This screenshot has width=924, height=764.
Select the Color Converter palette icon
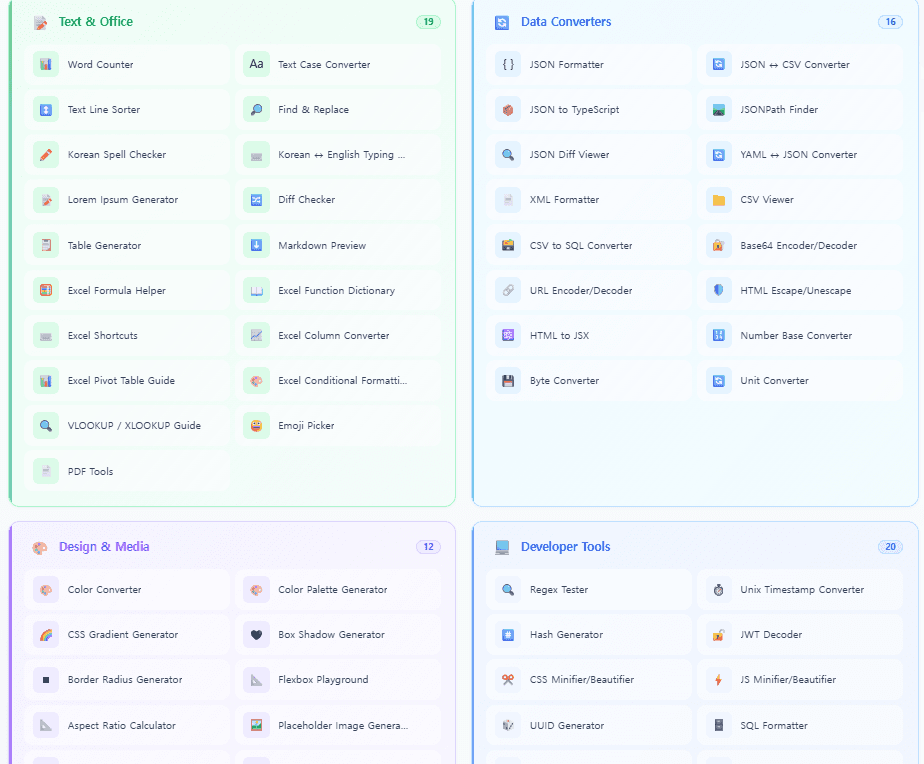click(46, 590)
